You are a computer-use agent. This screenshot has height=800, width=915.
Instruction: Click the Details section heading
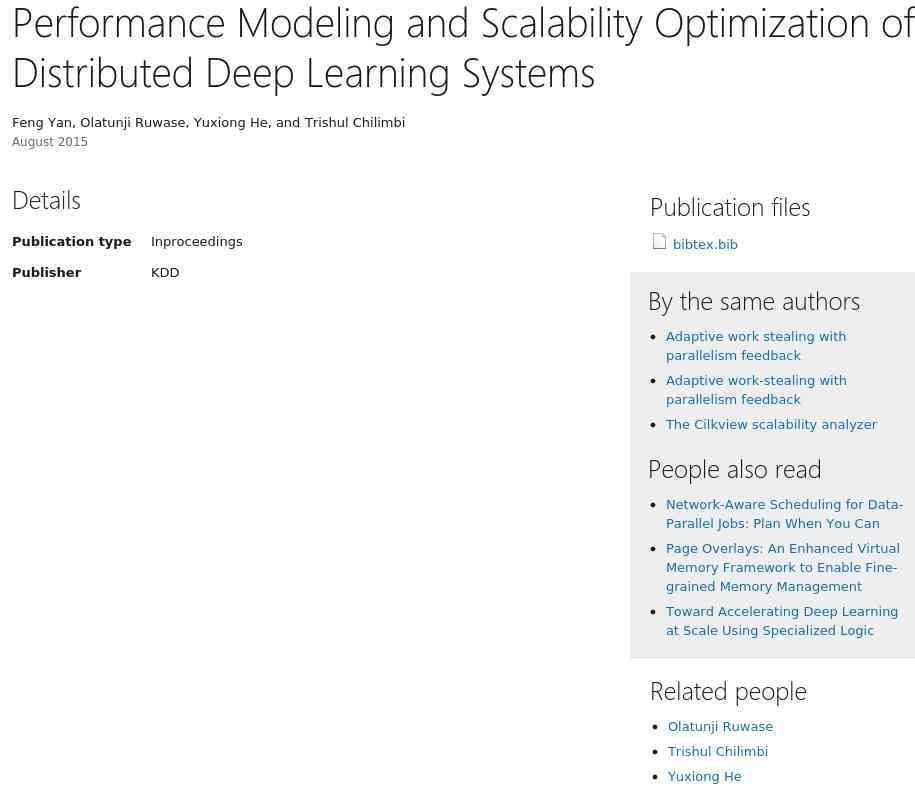tap(46, 201)
